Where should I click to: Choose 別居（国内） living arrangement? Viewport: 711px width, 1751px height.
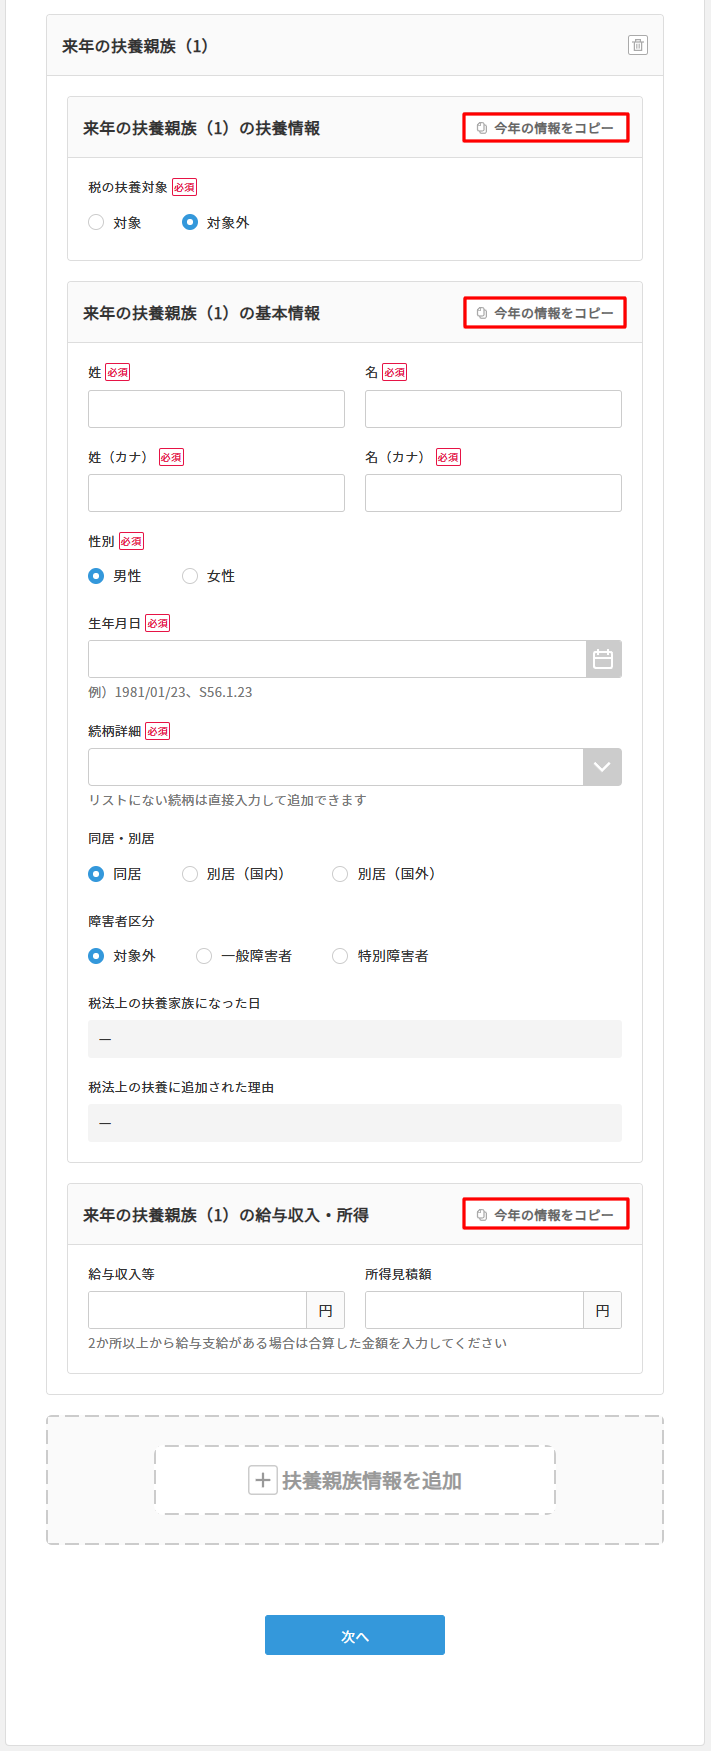(x=190, y=874)
